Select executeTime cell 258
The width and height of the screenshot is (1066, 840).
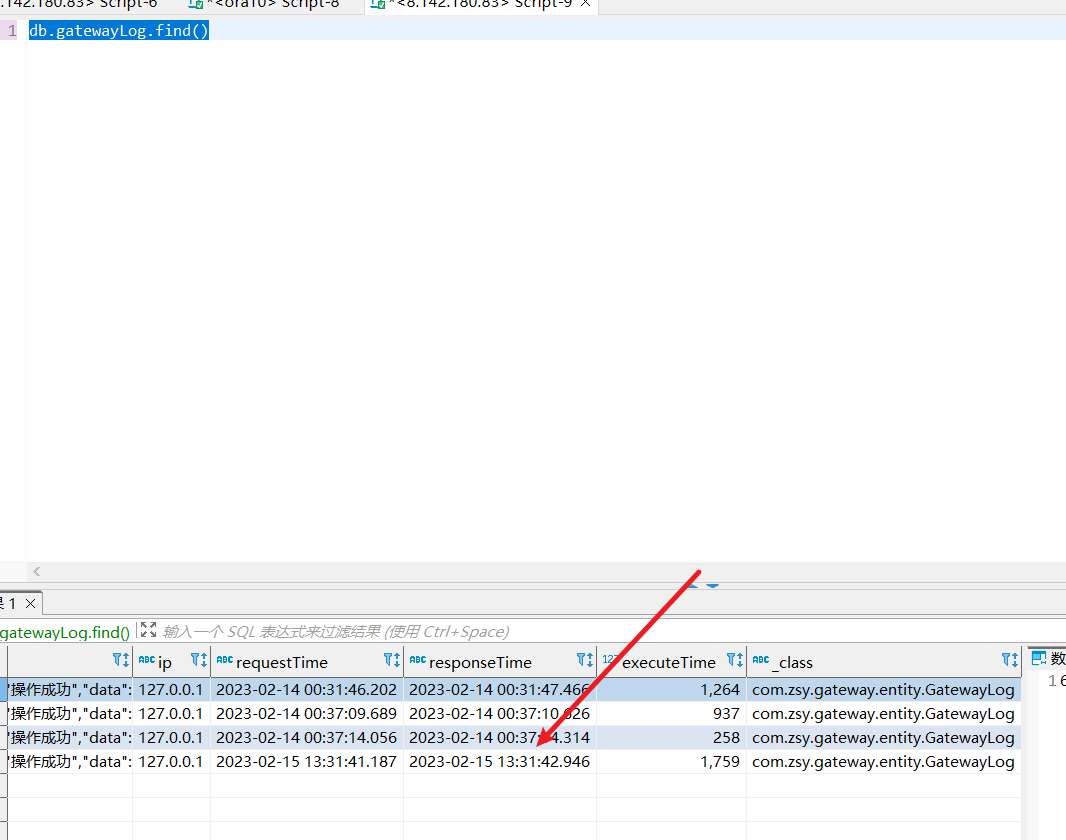672,737
